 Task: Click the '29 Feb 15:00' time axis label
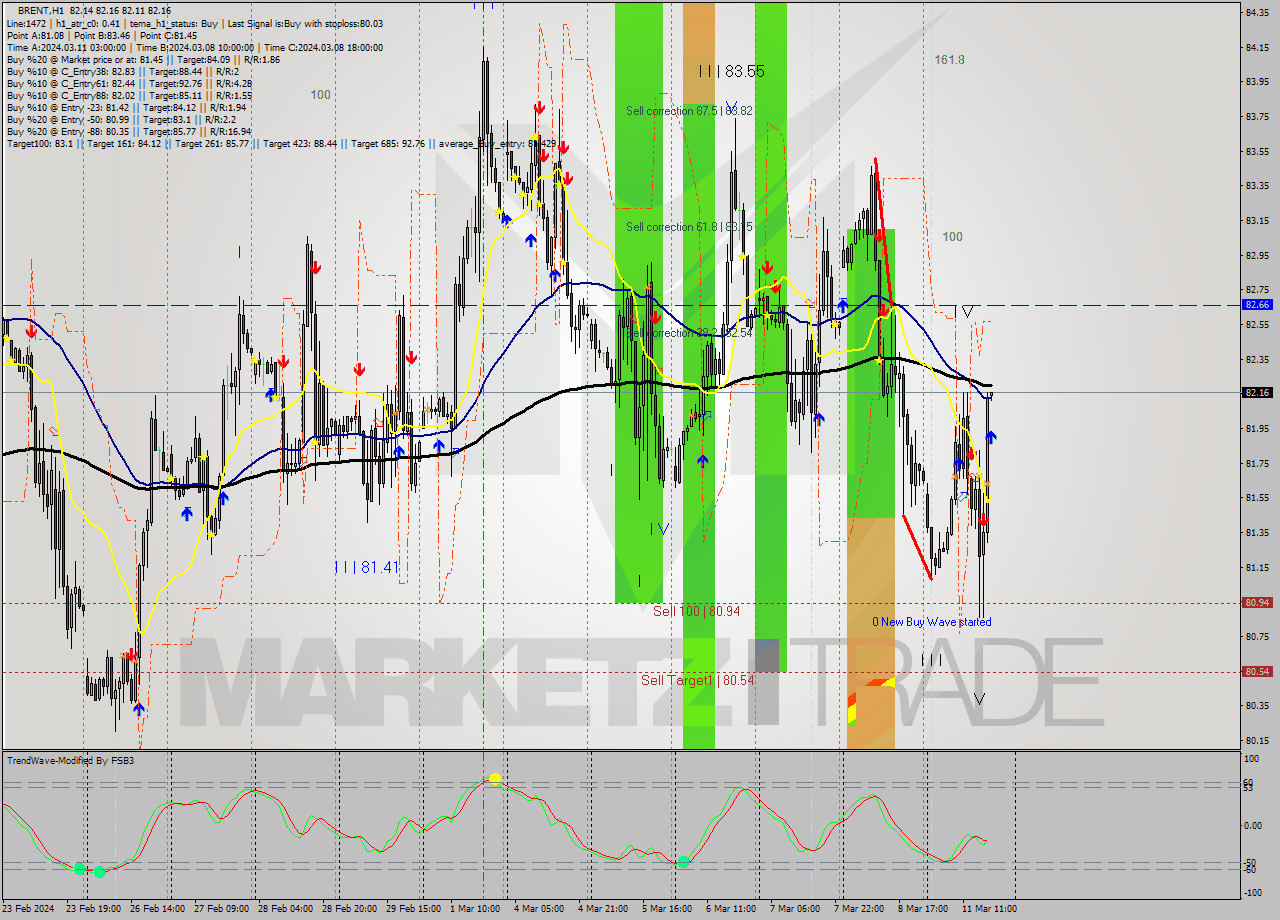coord(415,909)
